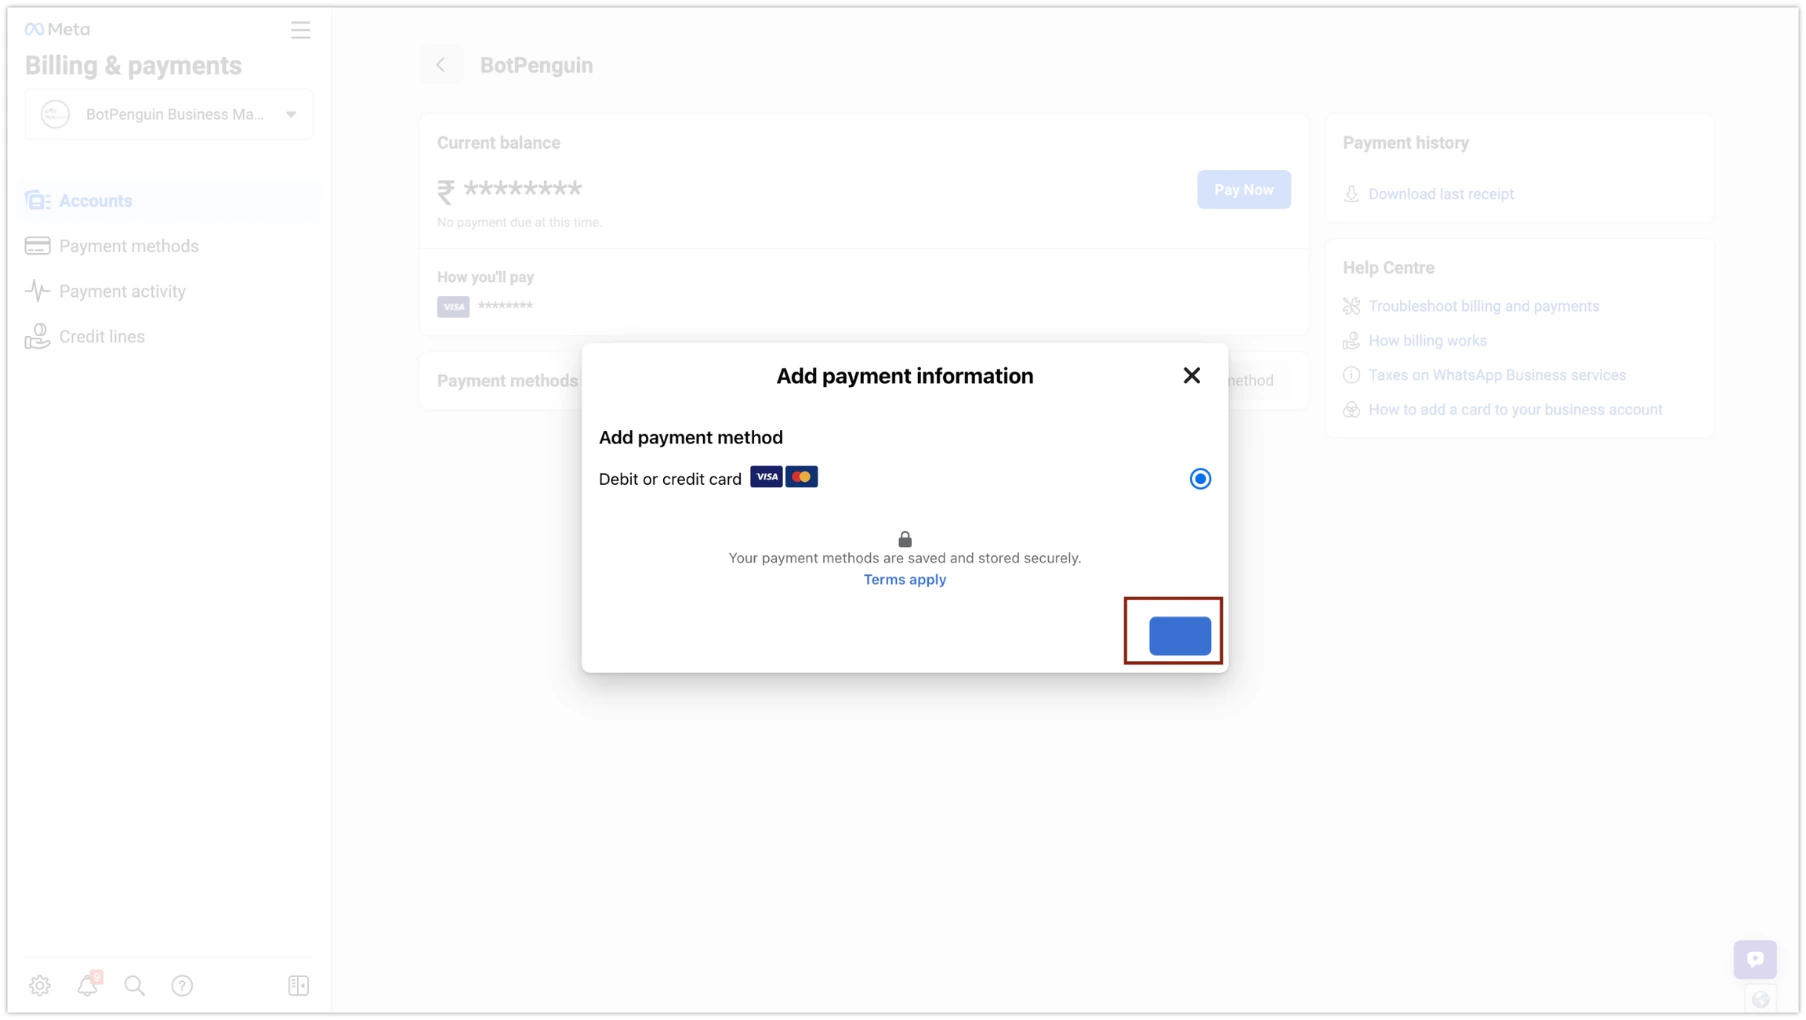Viewport: 1806px width, 1020px height.
Task: Open Troubleshoot billing and payments help
Action: point(1484,306)
